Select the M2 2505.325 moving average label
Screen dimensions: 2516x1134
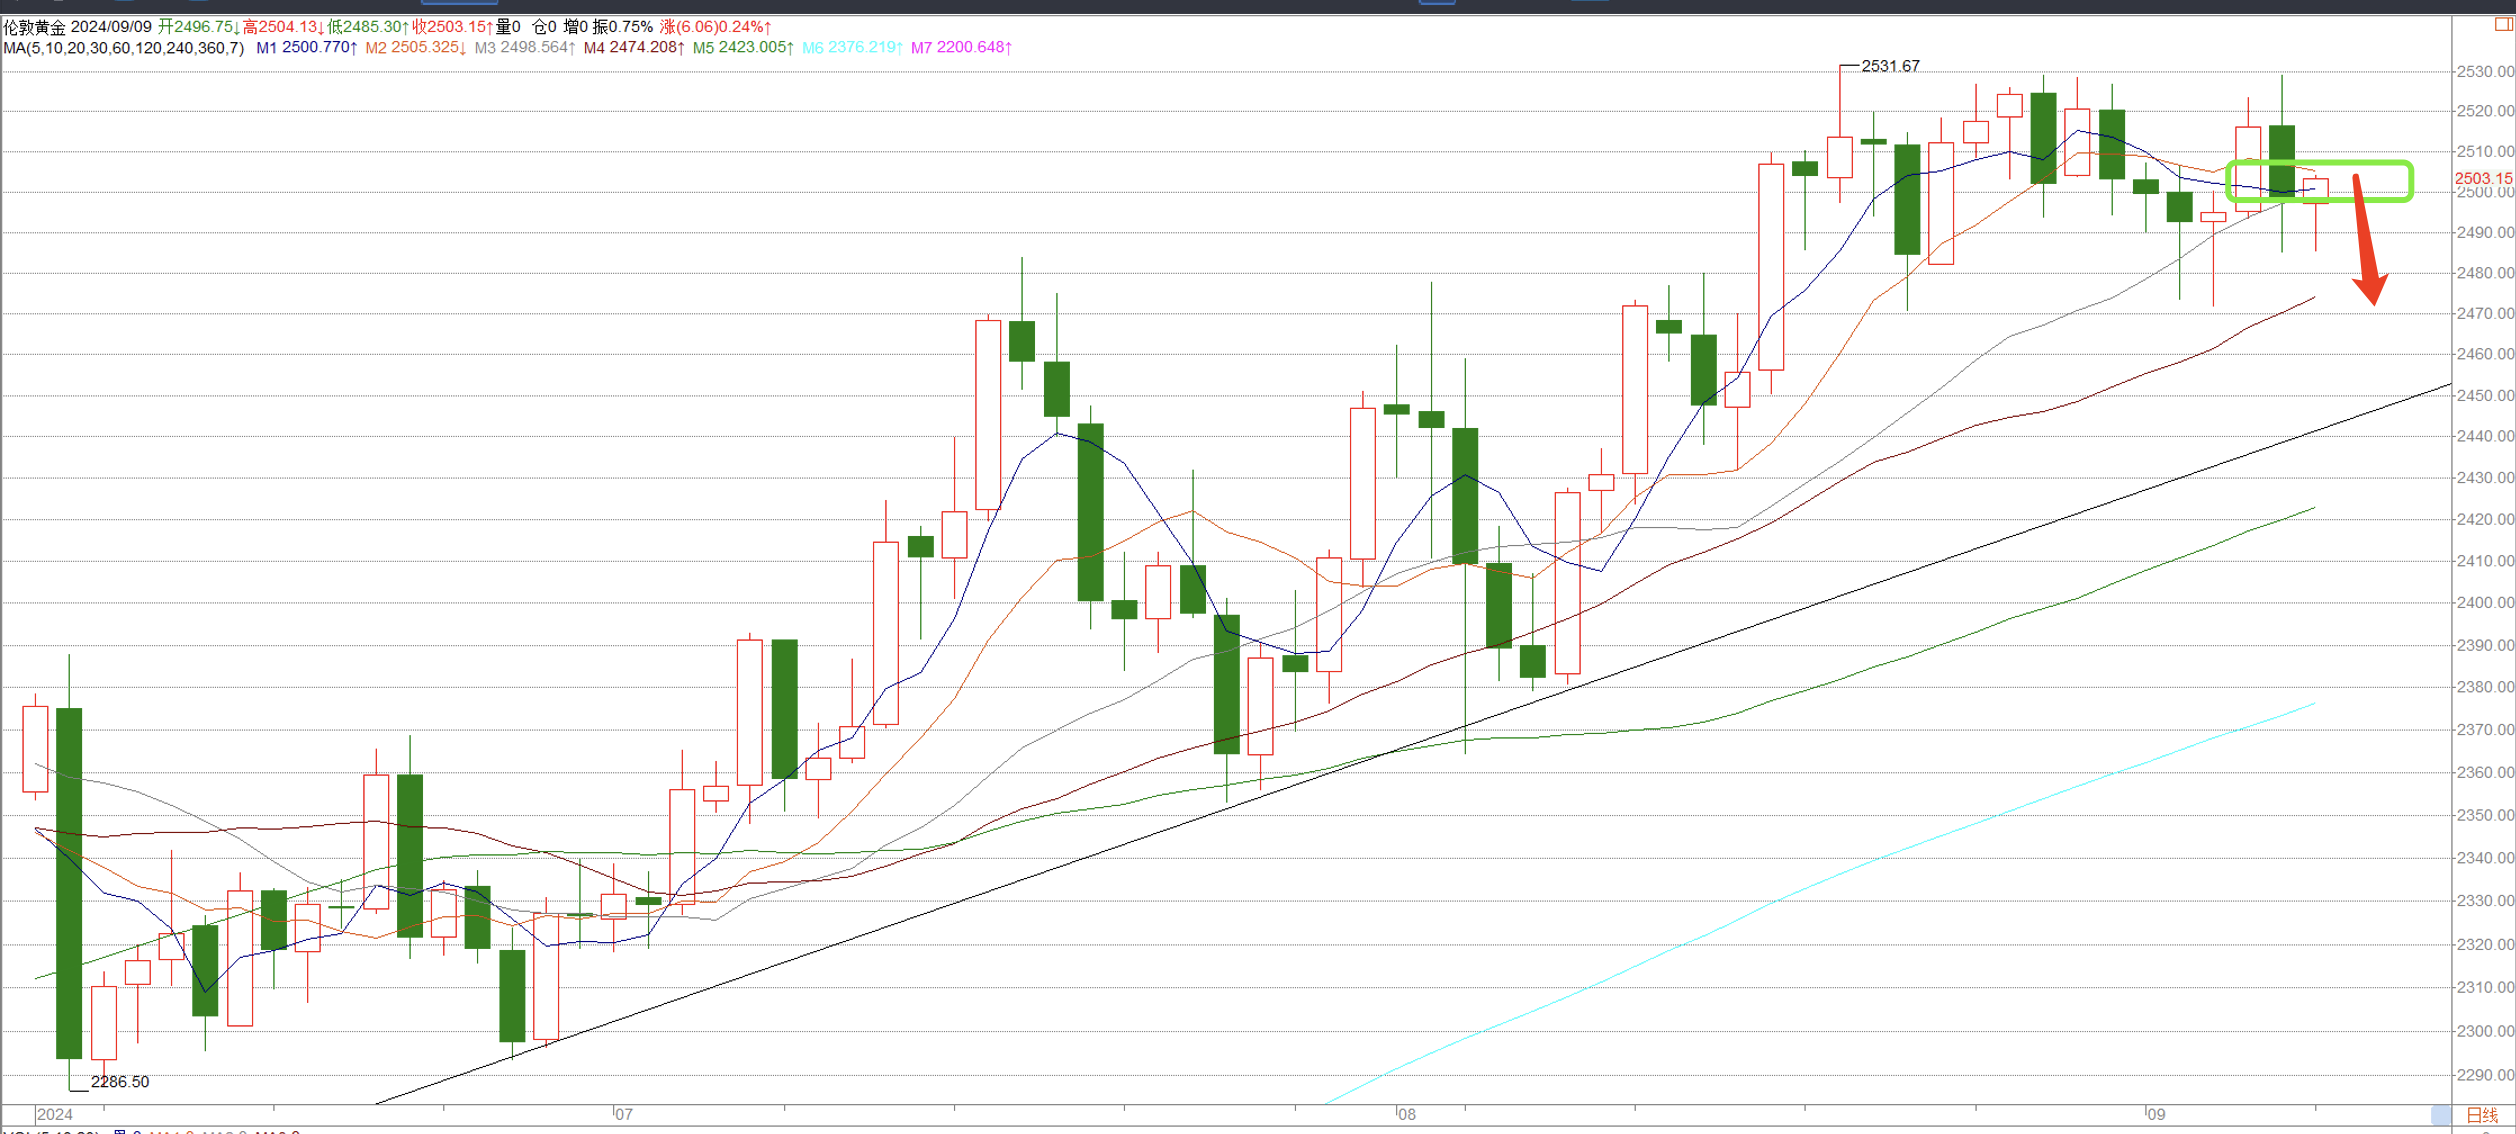[416, 48]
